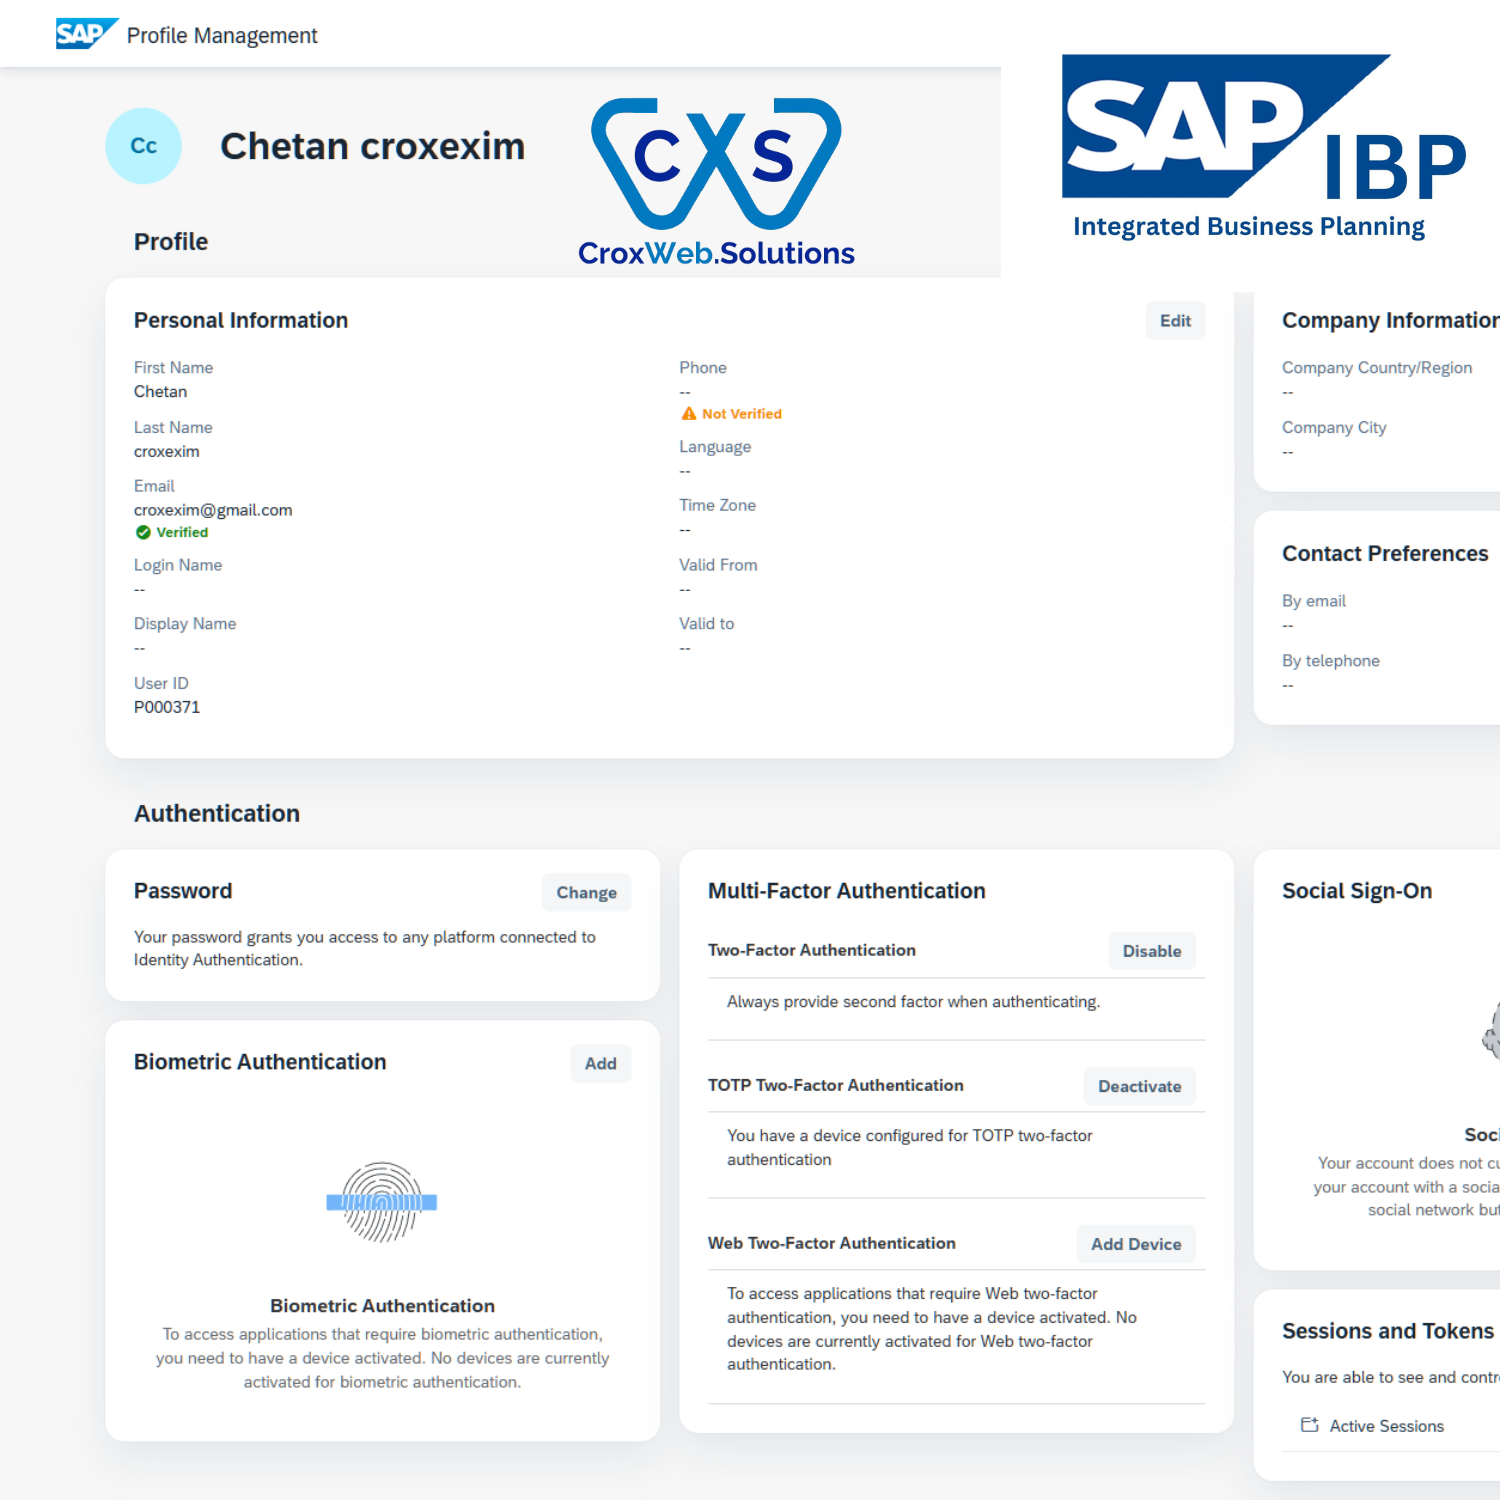Screen dimensions: 1500x1500
Task: Click the Language label
Action: click(x=715, y=447)
